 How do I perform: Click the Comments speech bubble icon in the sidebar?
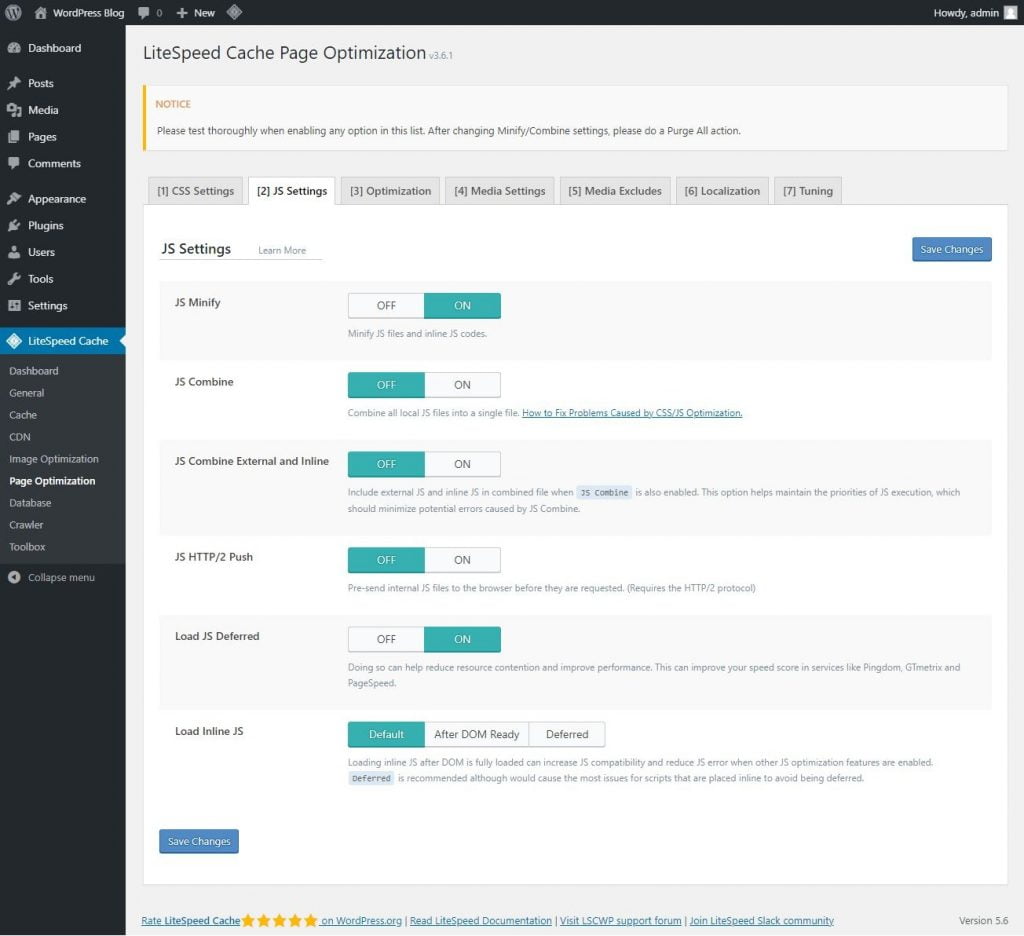tap(14, 163)
